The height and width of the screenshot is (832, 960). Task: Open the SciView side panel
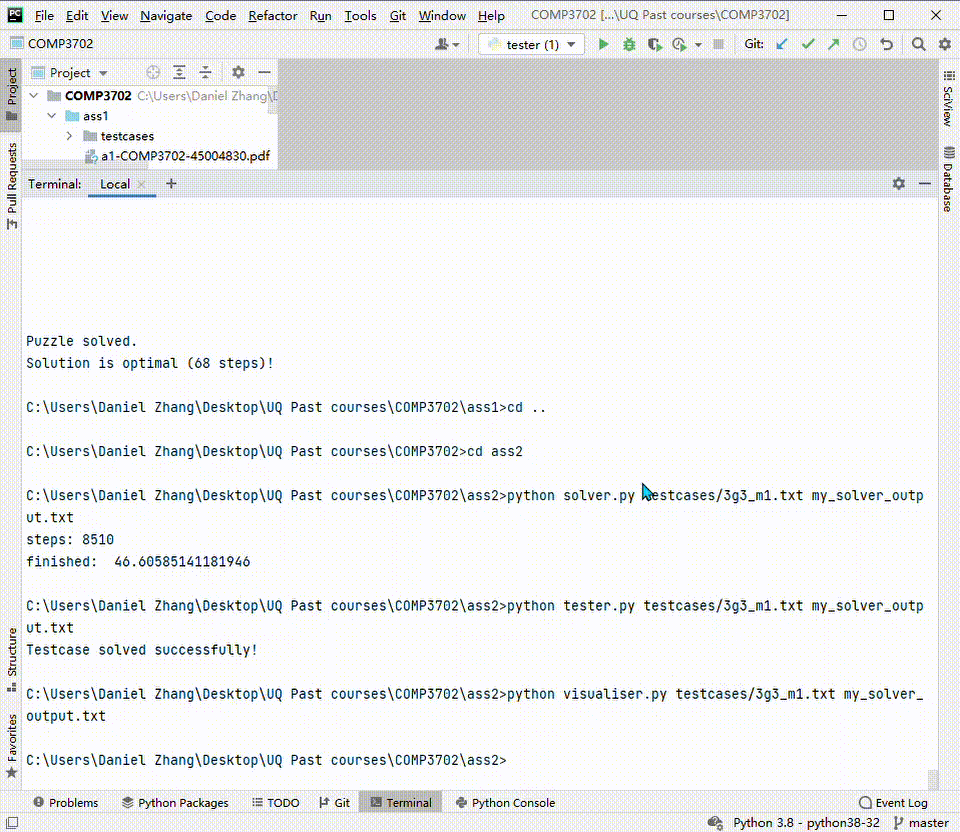948,98
